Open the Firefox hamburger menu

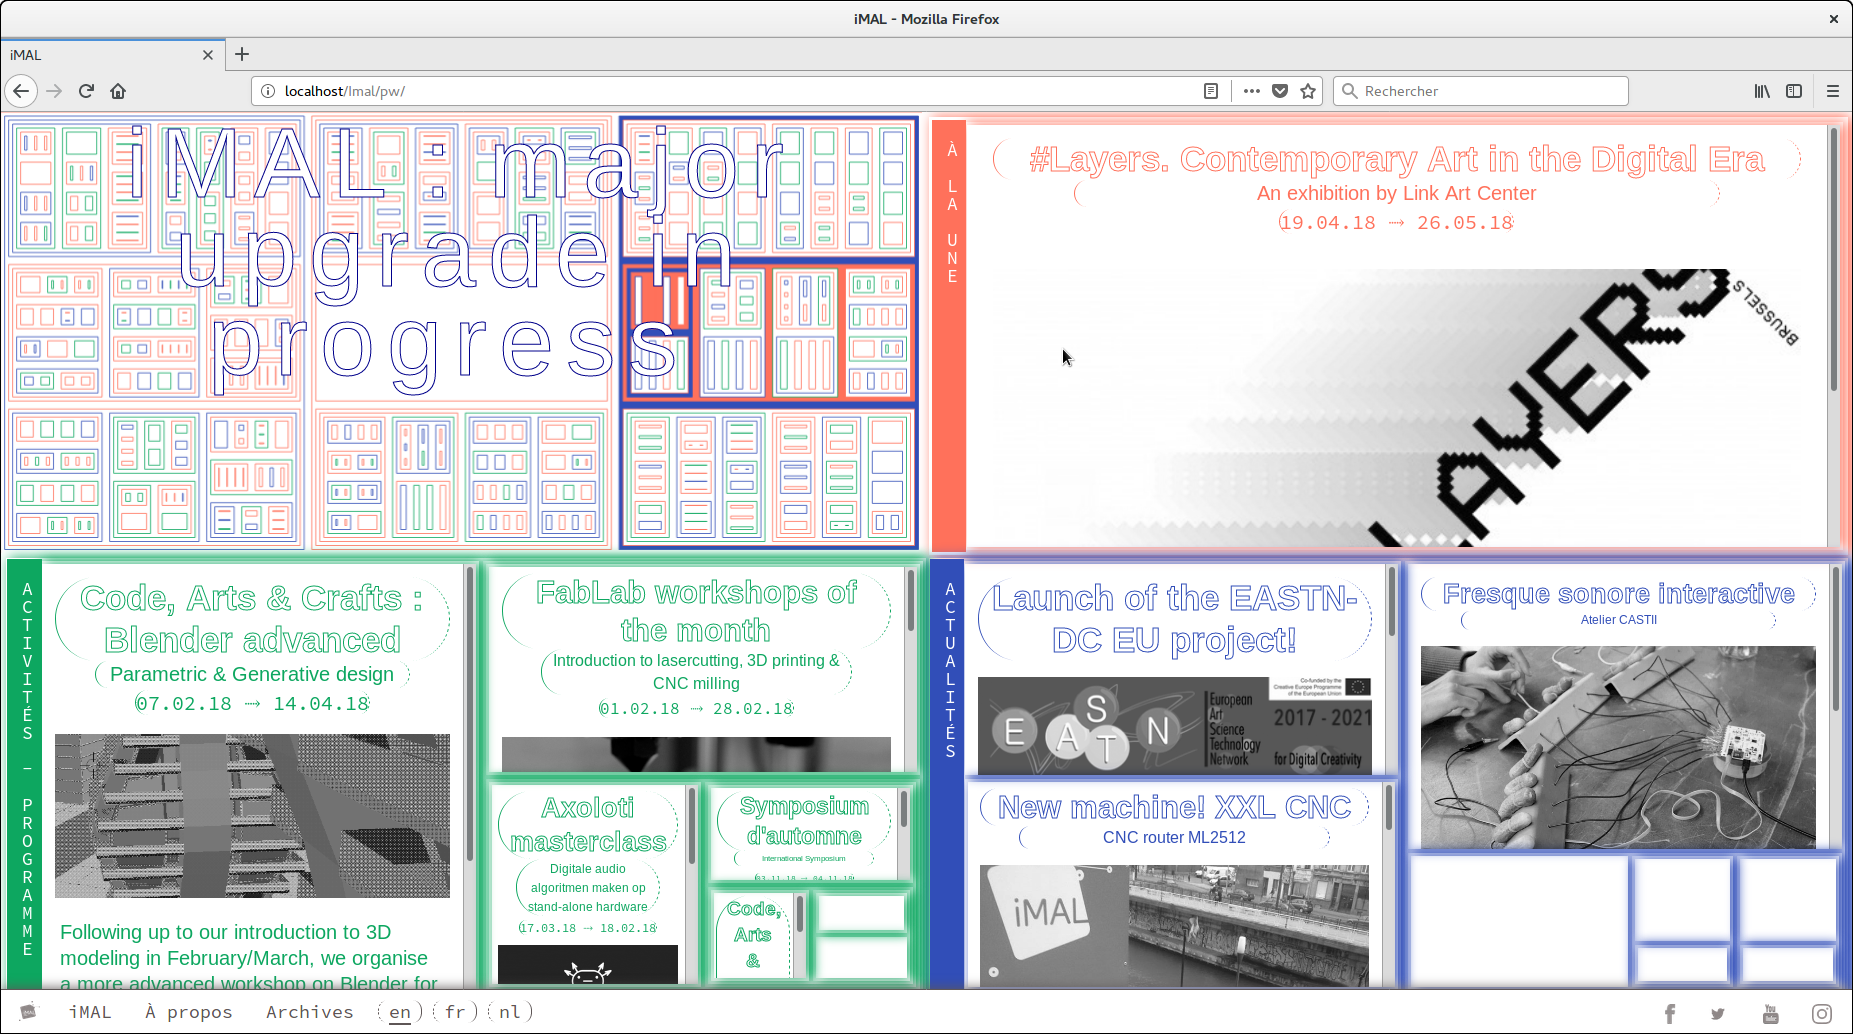click(1832, 91)
